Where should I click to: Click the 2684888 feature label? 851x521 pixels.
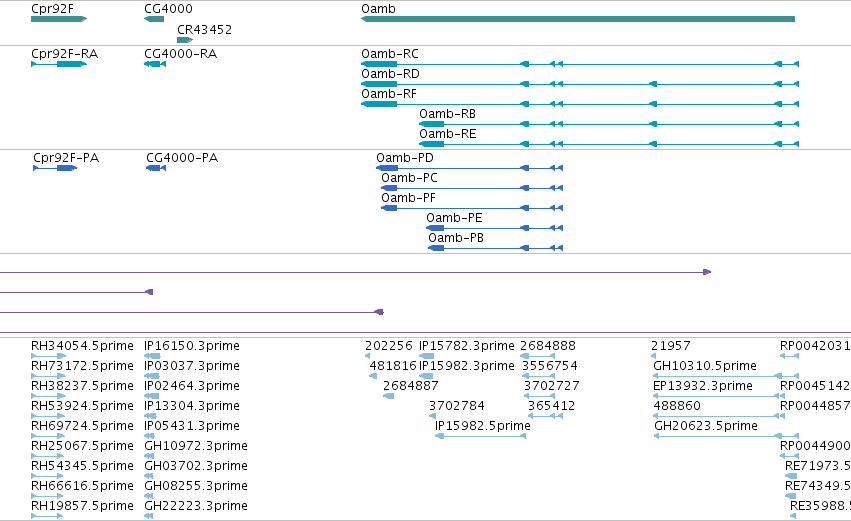(548, 346)
